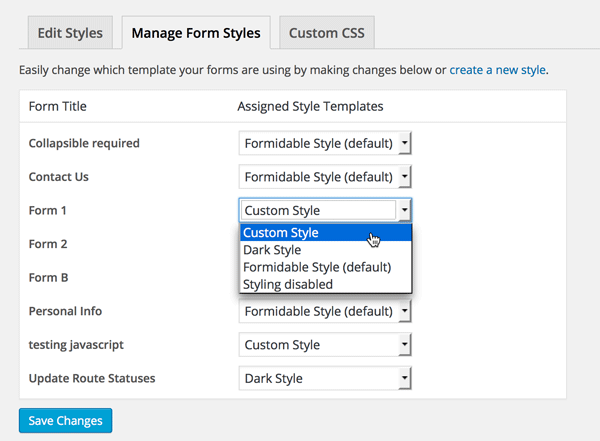This screenshot has width=600, height=441.
Task: Click the Form B row title
Action: (x=48, y=278)
